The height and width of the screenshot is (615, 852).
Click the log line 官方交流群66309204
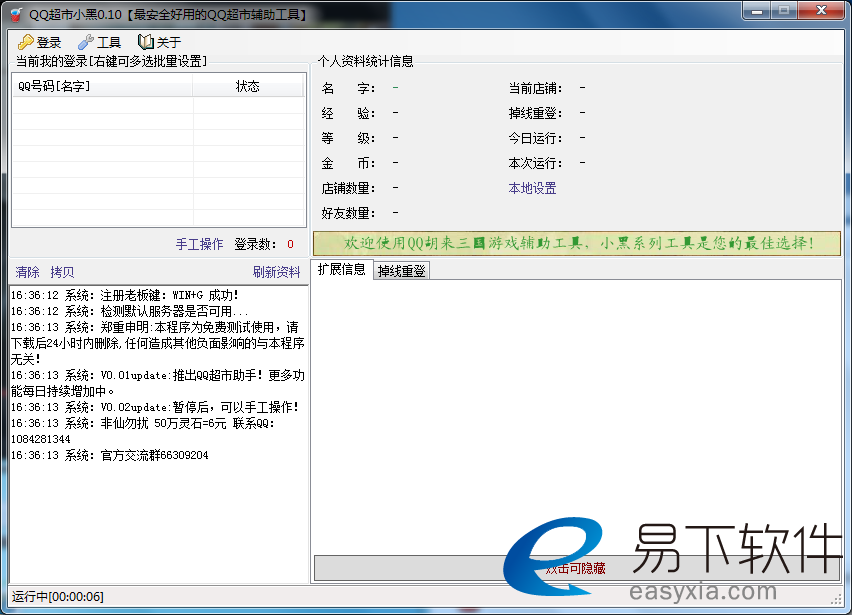pyautogui.click(x=110, y=455)
